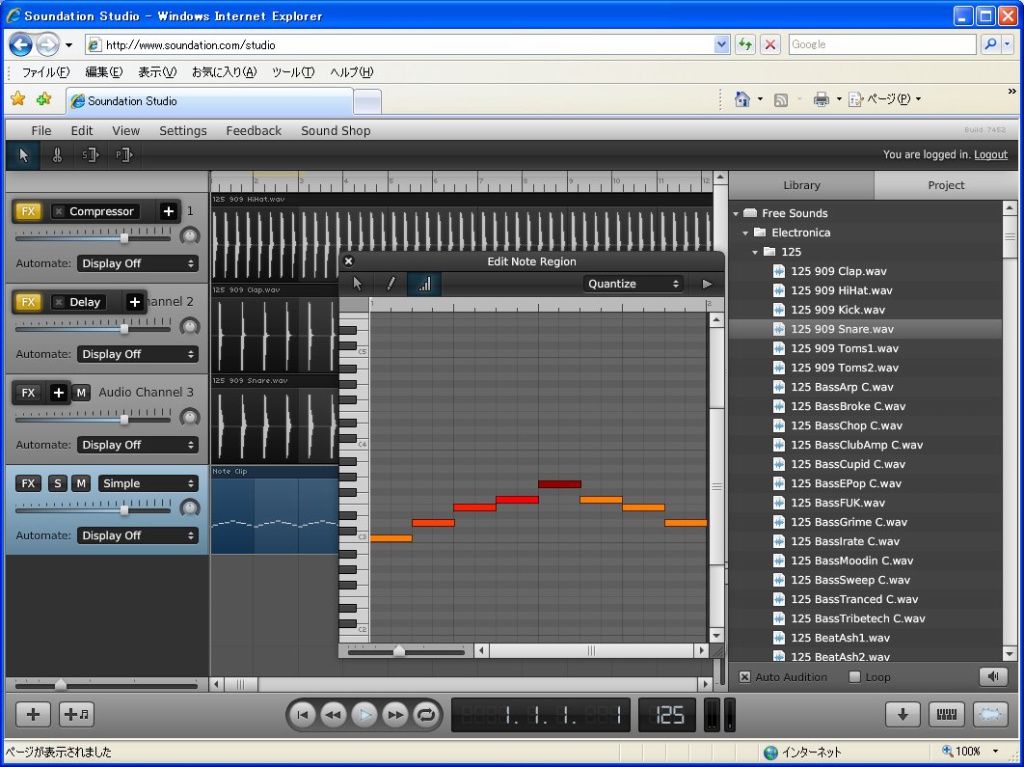Viewport: 1024px width, 767px height.
Task: Toggle the Auto Audition checkbox
Action: (744, 677)
